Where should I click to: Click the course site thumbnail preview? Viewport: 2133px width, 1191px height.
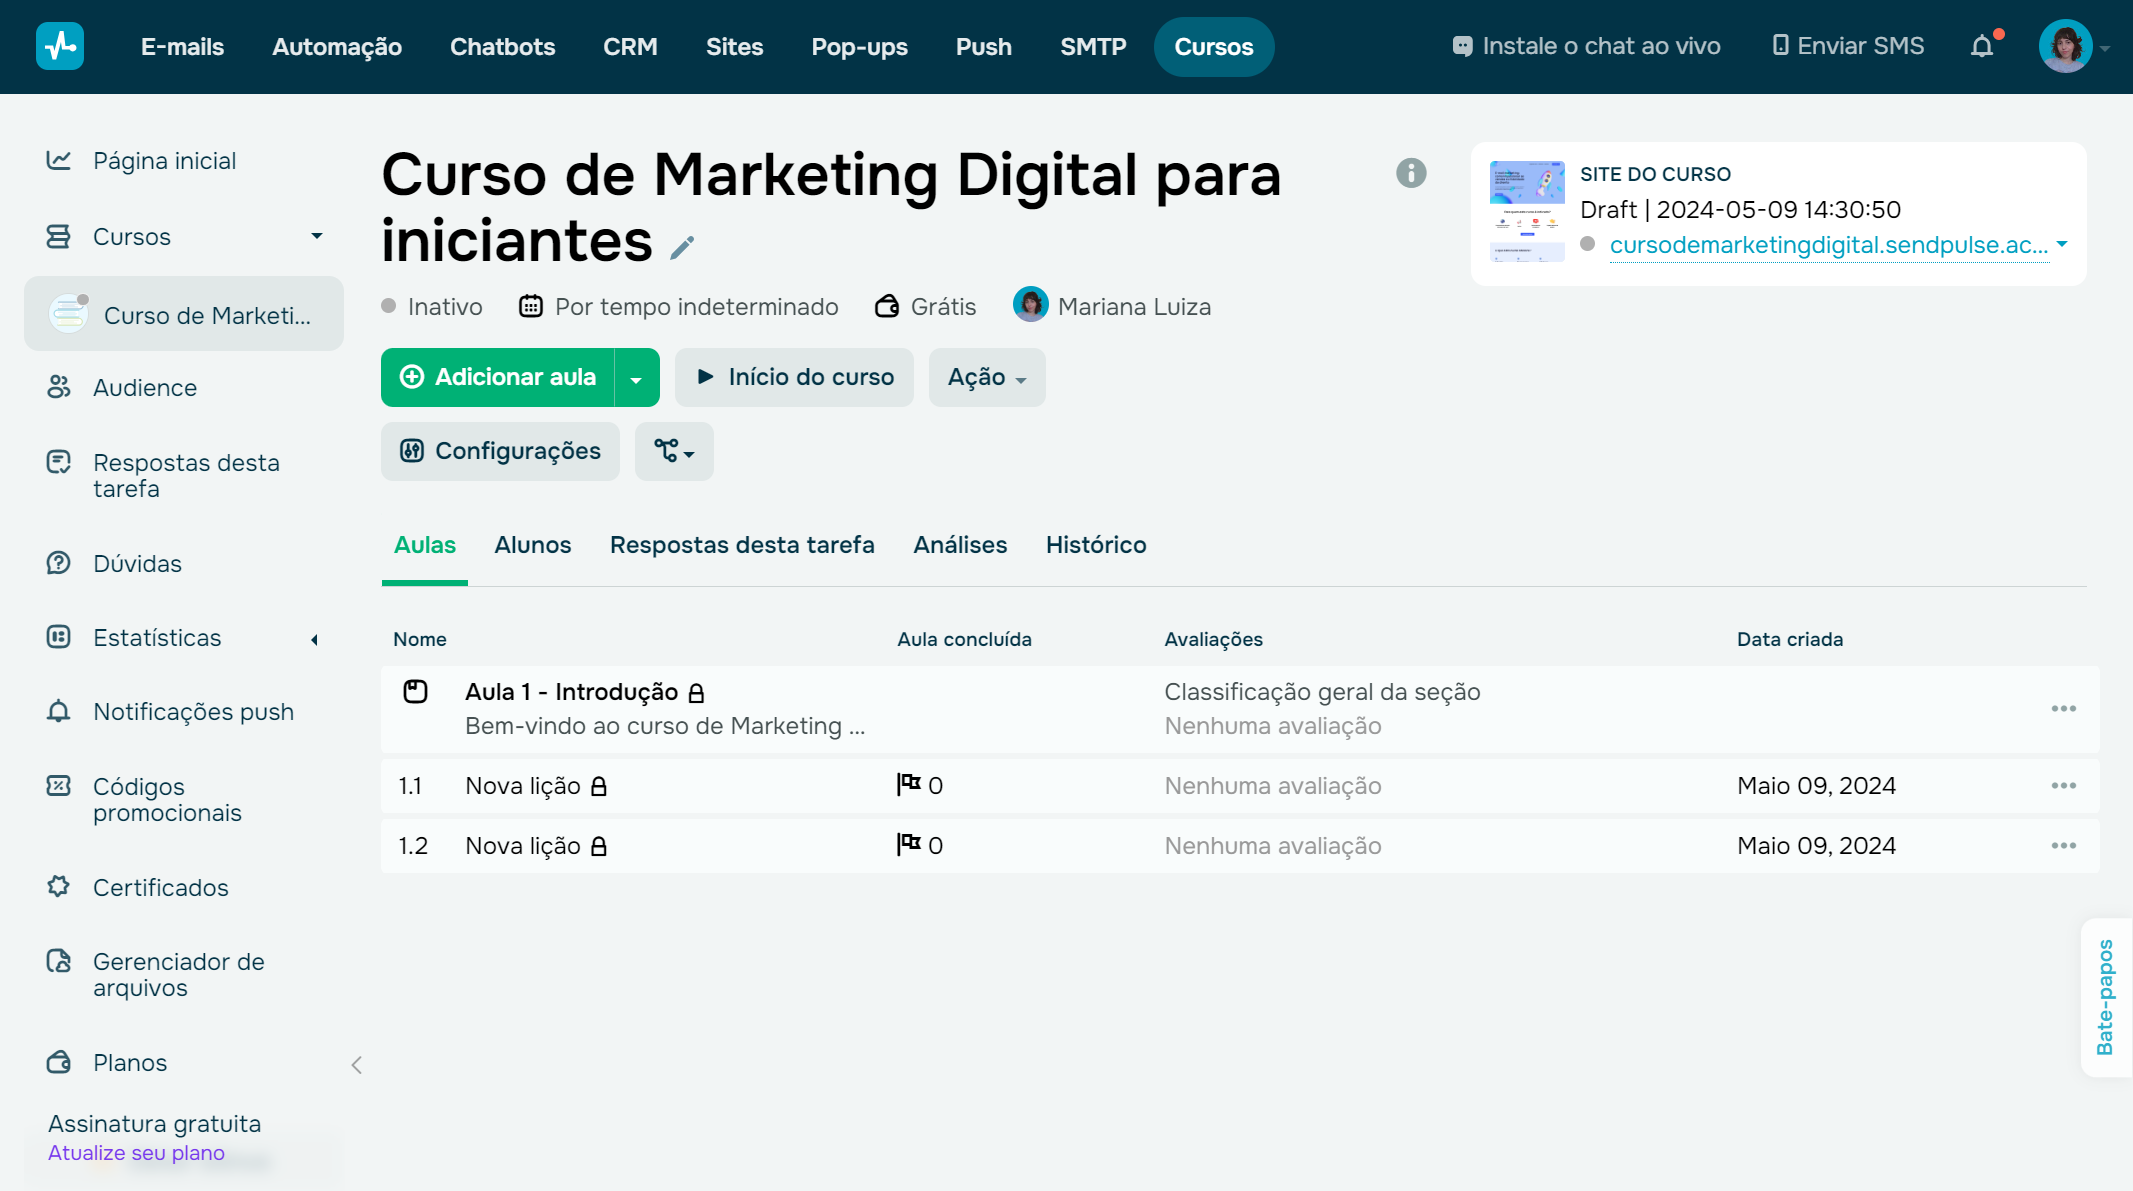pyautogui.click(x=1526, y=210)
